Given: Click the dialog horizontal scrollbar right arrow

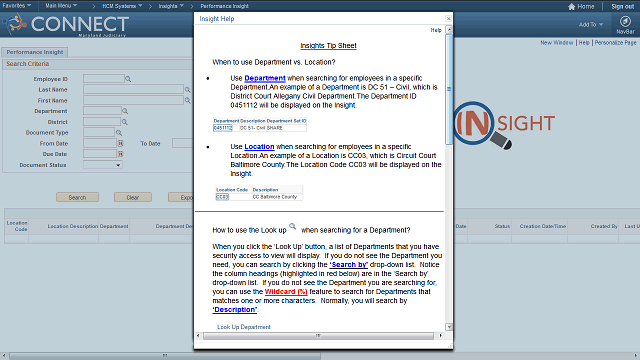Looking at the screenshot, I should 440,336.
